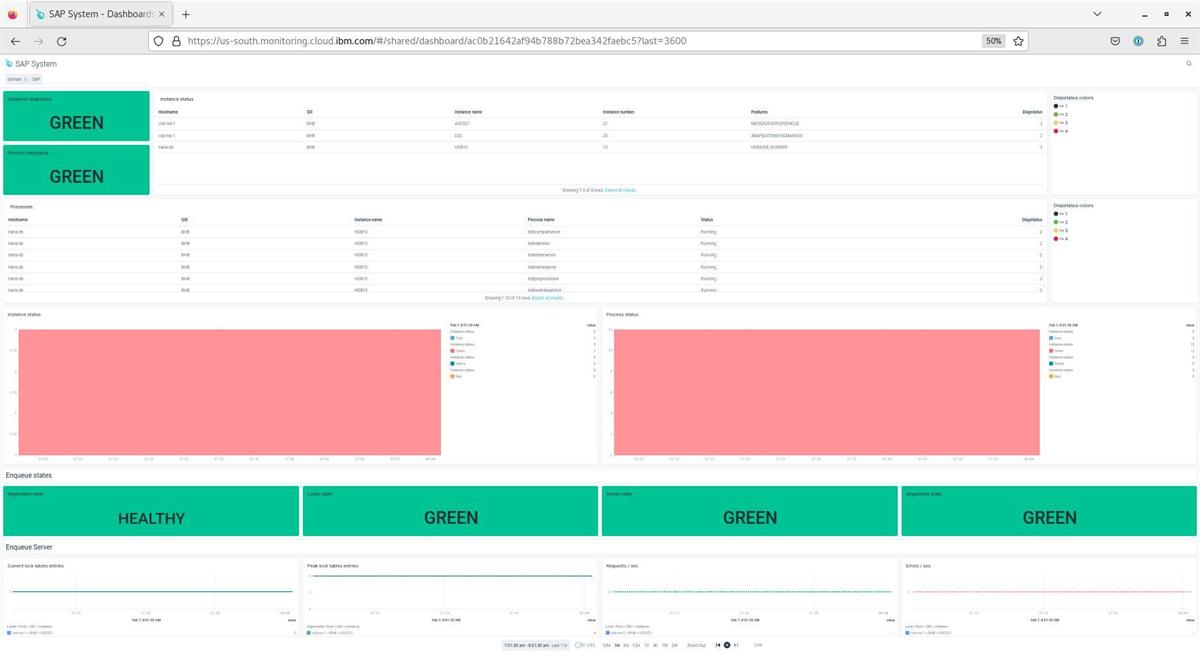The image size is (1200, 654).
Task: Open the extensions puzzle icon
Action: [1161, 41]
